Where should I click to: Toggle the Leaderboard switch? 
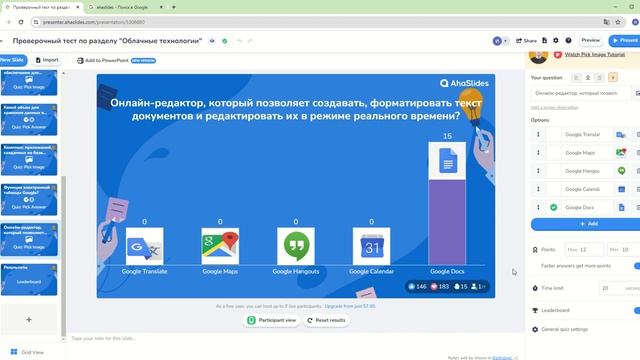tap(637, 310)
